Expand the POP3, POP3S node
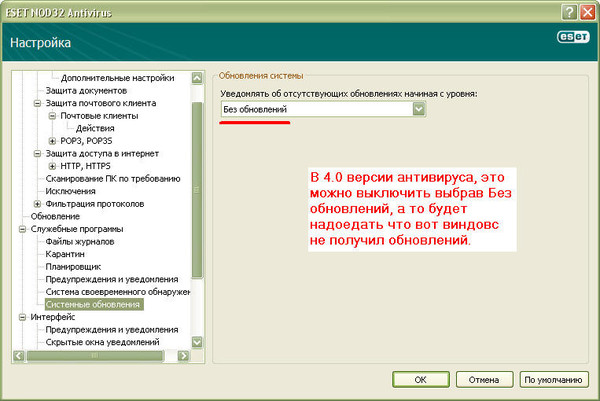 52,141
